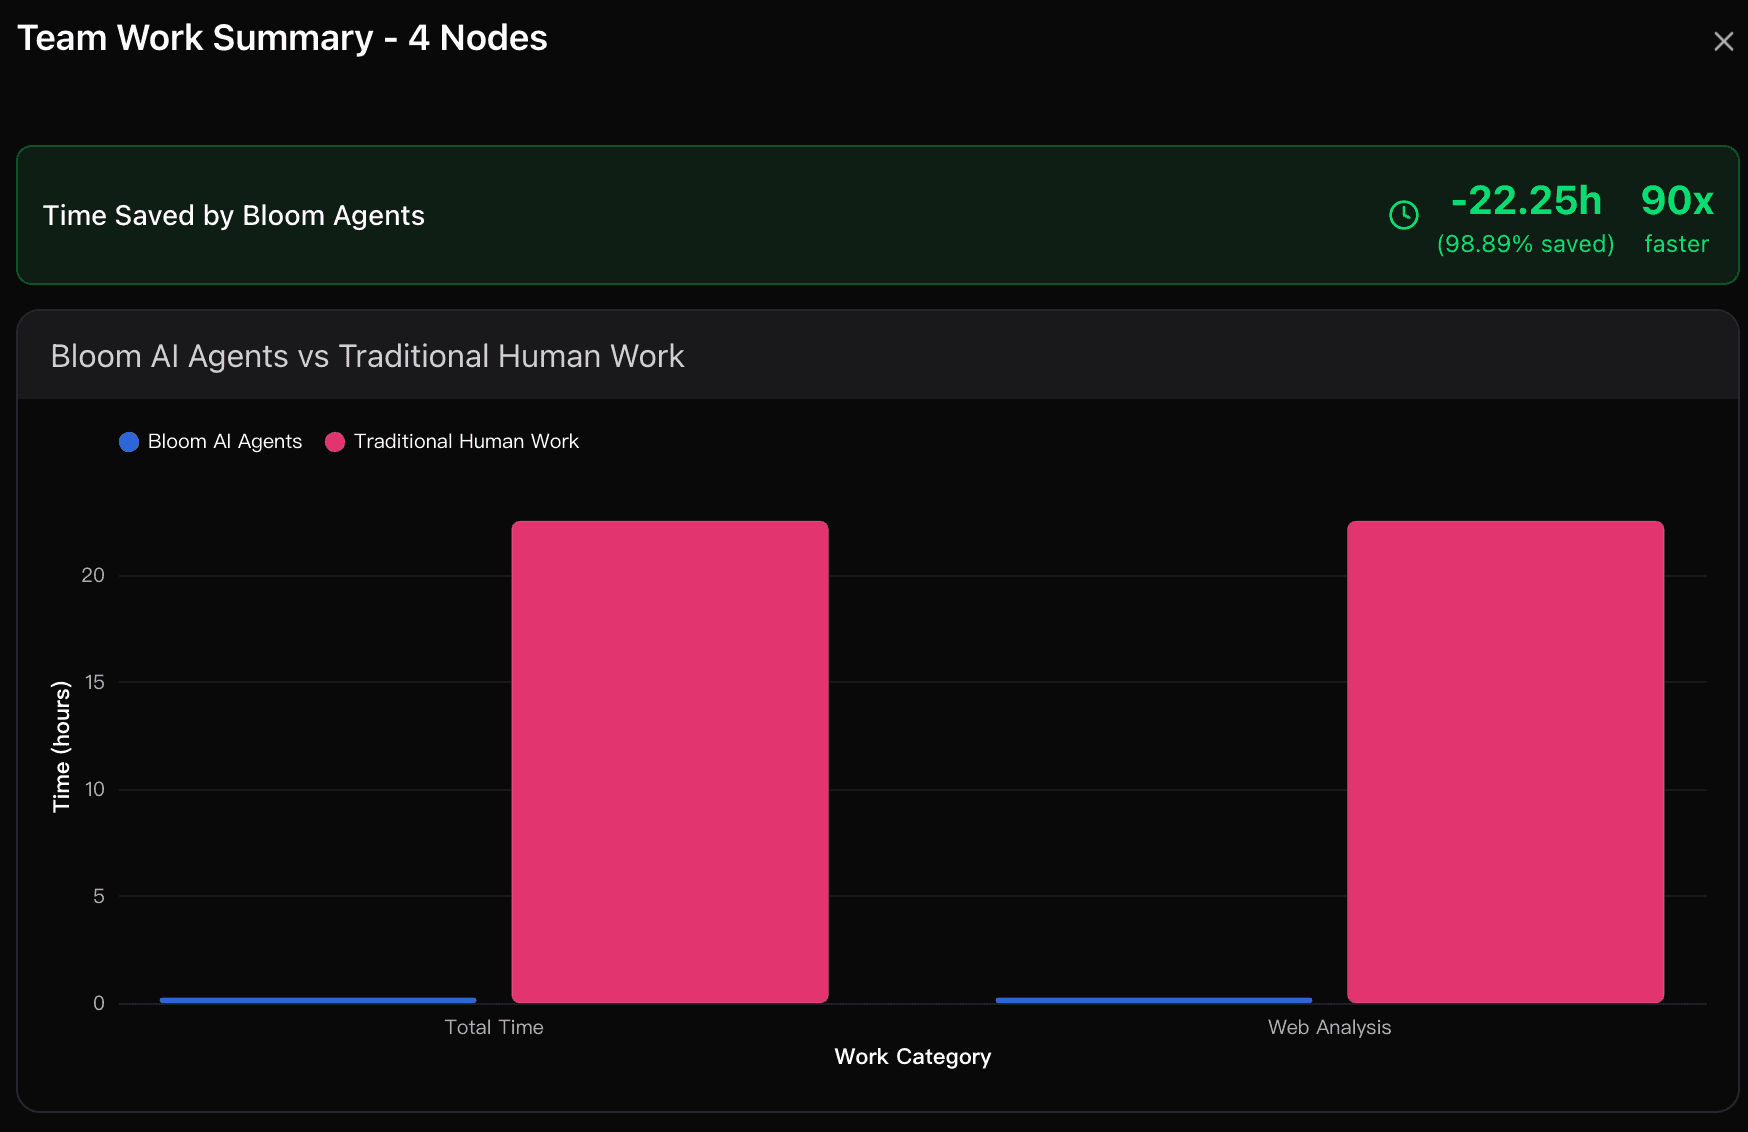Click the Team Work Summary - 4 Nodes title

pyautogui.click(x=282, y=38)
